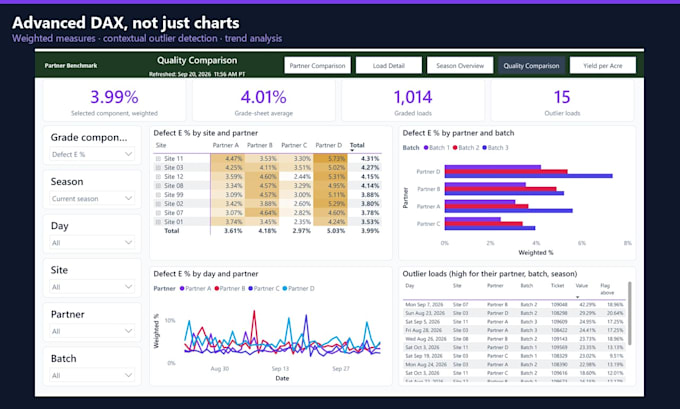The image size is (680, 409).
Task: Open the Day slicer dropdown
Action: tap(92, 243)
